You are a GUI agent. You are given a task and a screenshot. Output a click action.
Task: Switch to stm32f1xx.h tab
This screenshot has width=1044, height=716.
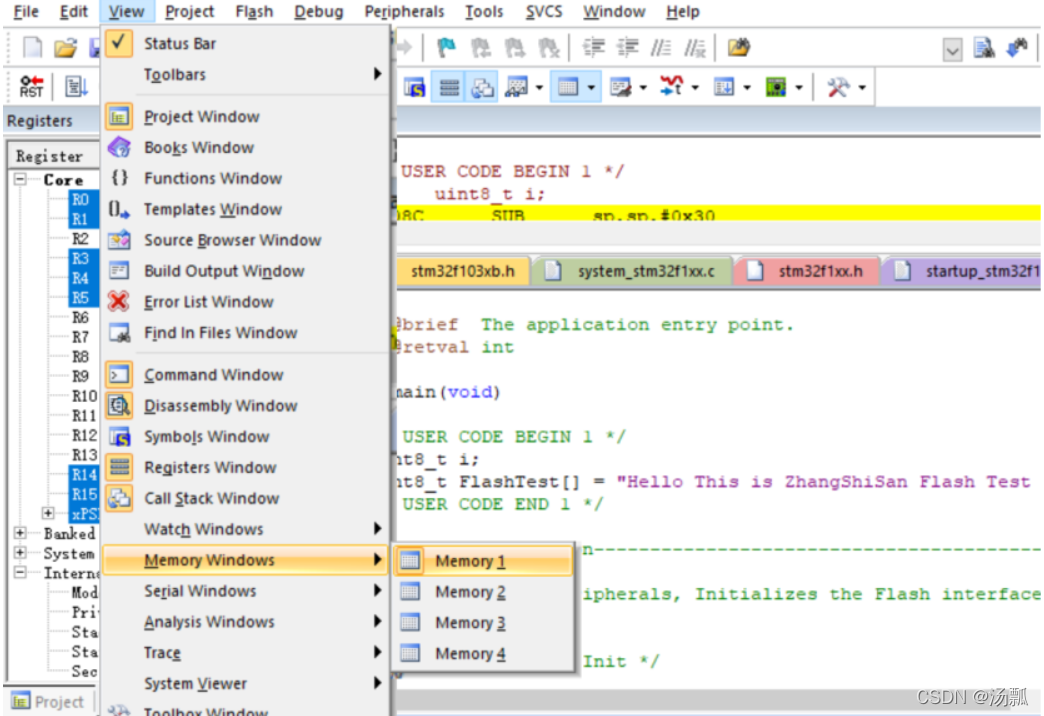coord(807,271)
